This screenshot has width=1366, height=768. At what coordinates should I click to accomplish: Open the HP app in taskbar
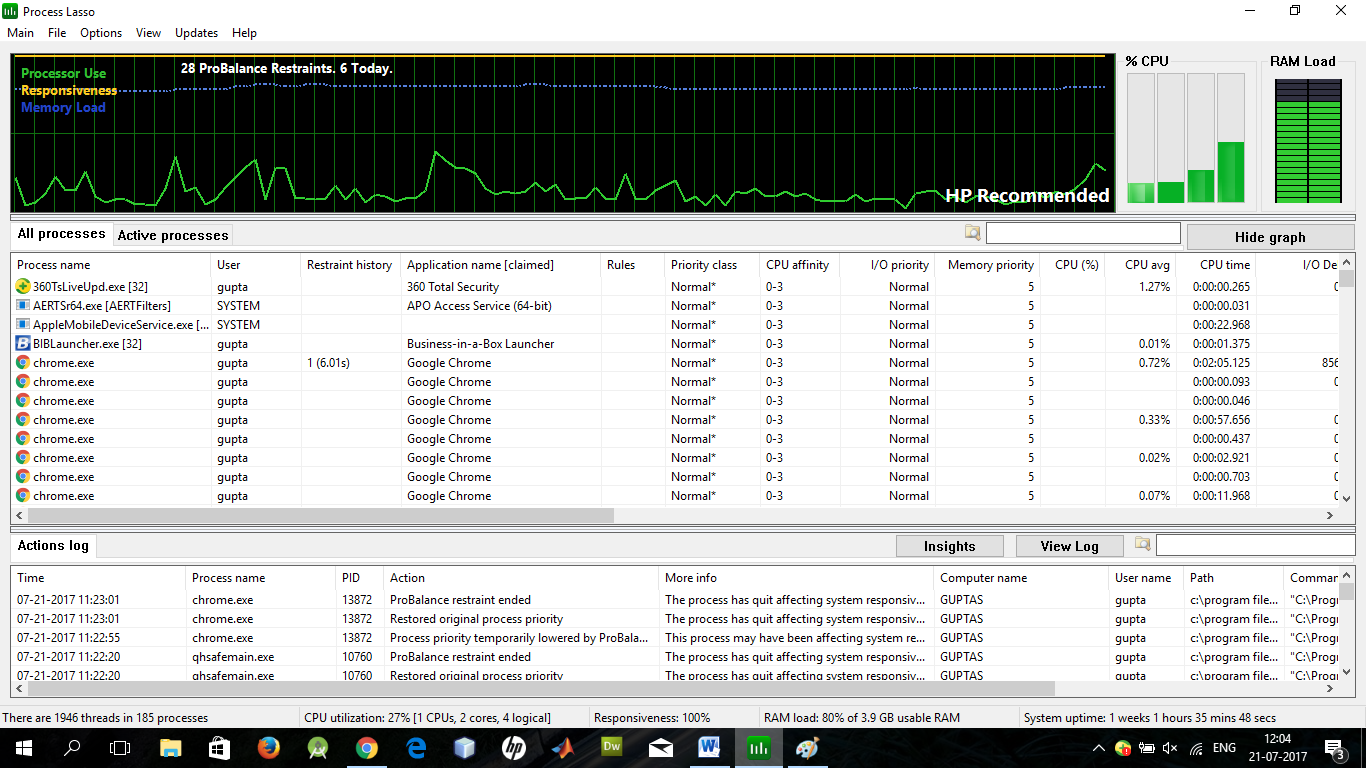pos(513,747)
